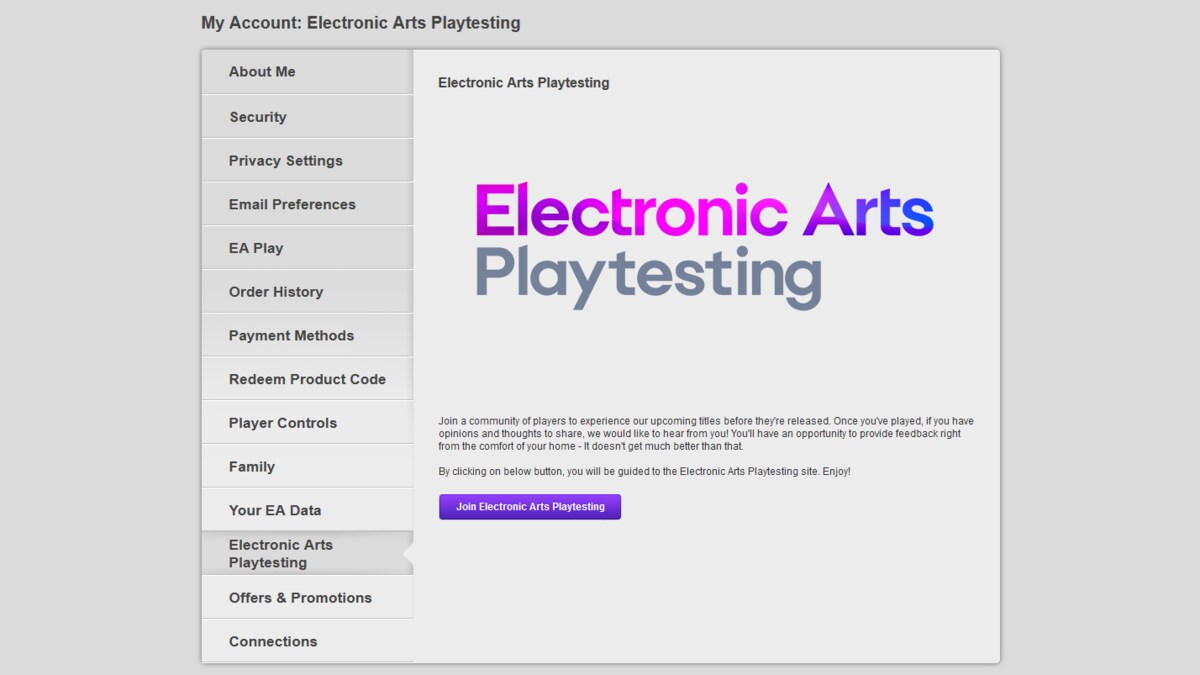This screenshot has width=1200, height=675.
Task: Open Player Controls settings
Action: pyautogui.click(x=307, y=423)
